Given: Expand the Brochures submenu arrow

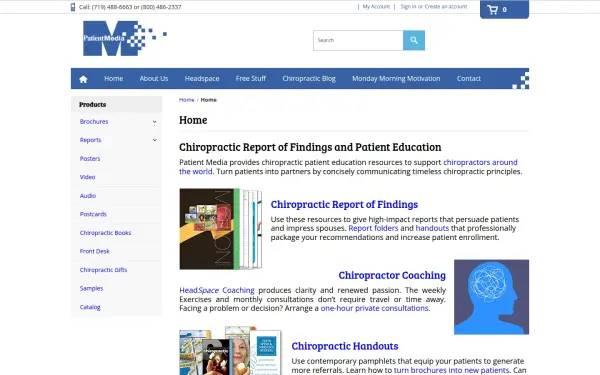Looking at the screenshot, I should (155, 122).
